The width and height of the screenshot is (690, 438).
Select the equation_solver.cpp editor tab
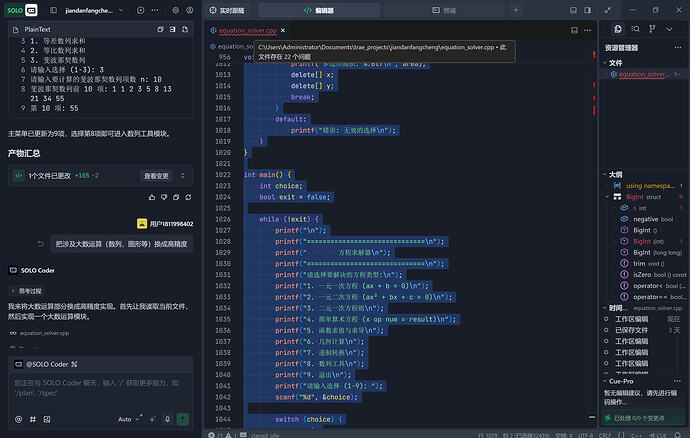point(248,30)
